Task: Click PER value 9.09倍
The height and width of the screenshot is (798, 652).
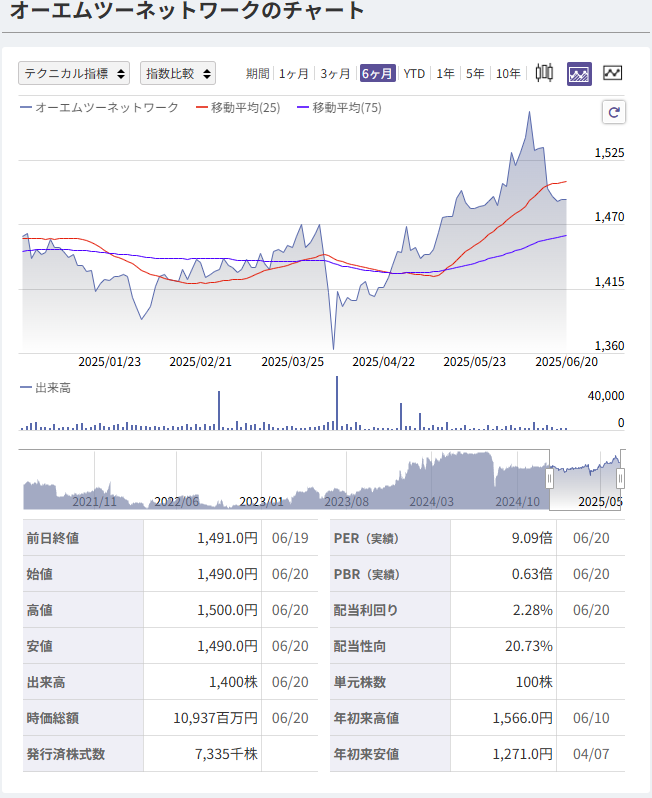Action: (x=532, y=538)
